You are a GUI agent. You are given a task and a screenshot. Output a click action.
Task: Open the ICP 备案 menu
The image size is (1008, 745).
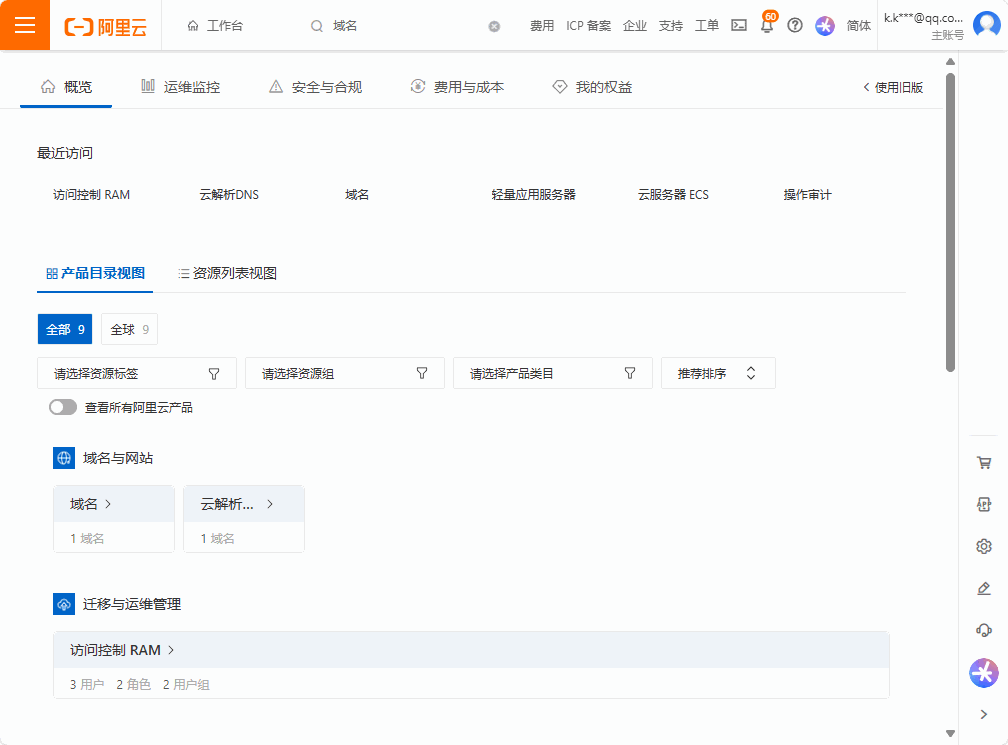click(x=588, y=26)
